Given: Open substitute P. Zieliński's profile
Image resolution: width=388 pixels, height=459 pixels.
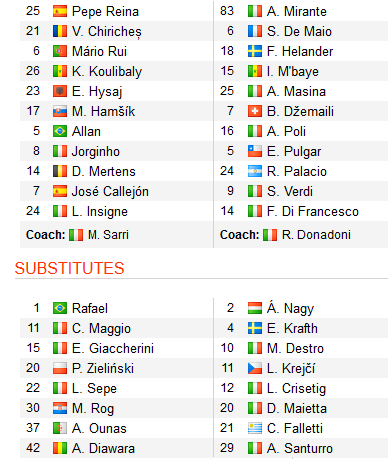Looking at the screenshot, I should 103,368.
